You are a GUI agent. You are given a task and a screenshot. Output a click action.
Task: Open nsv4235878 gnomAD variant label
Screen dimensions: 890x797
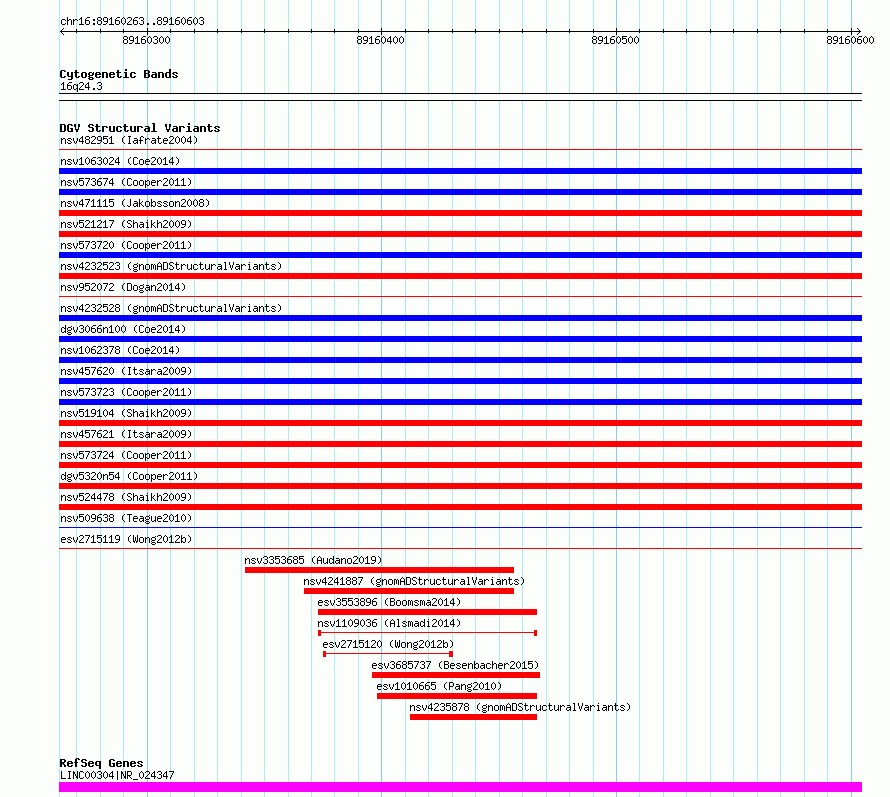pyautogui.click(x=520, y=708)
